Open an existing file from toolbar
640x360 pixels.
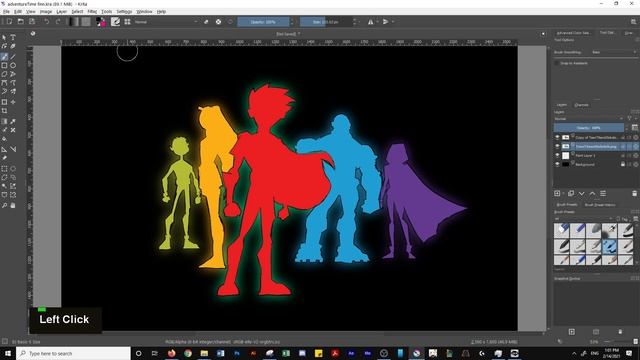20,22
